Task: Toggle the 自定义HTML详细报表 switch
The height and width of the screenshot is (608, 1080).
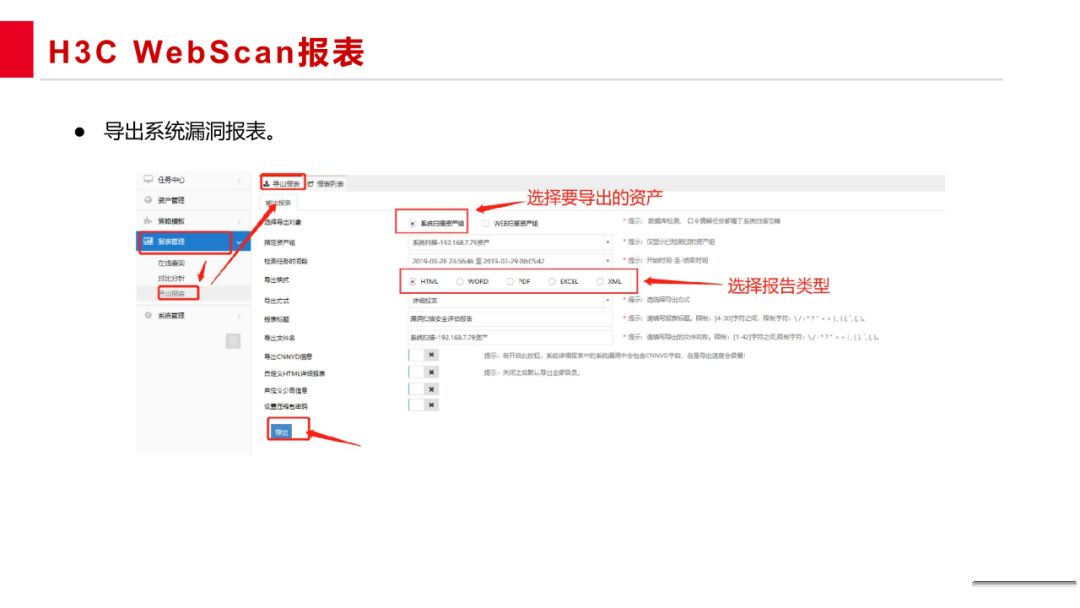Action: (423, 372)
